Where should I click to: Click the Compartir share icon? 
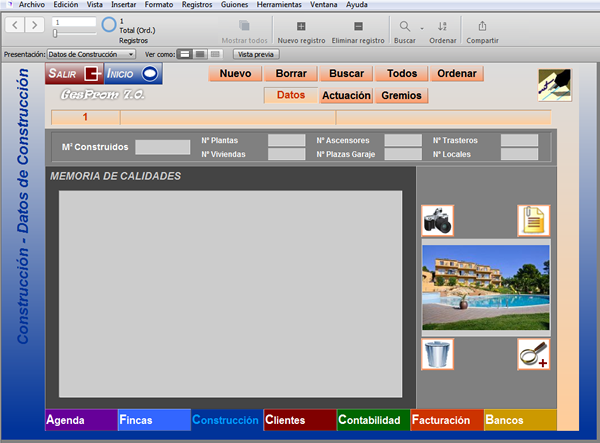pos(482,26)
